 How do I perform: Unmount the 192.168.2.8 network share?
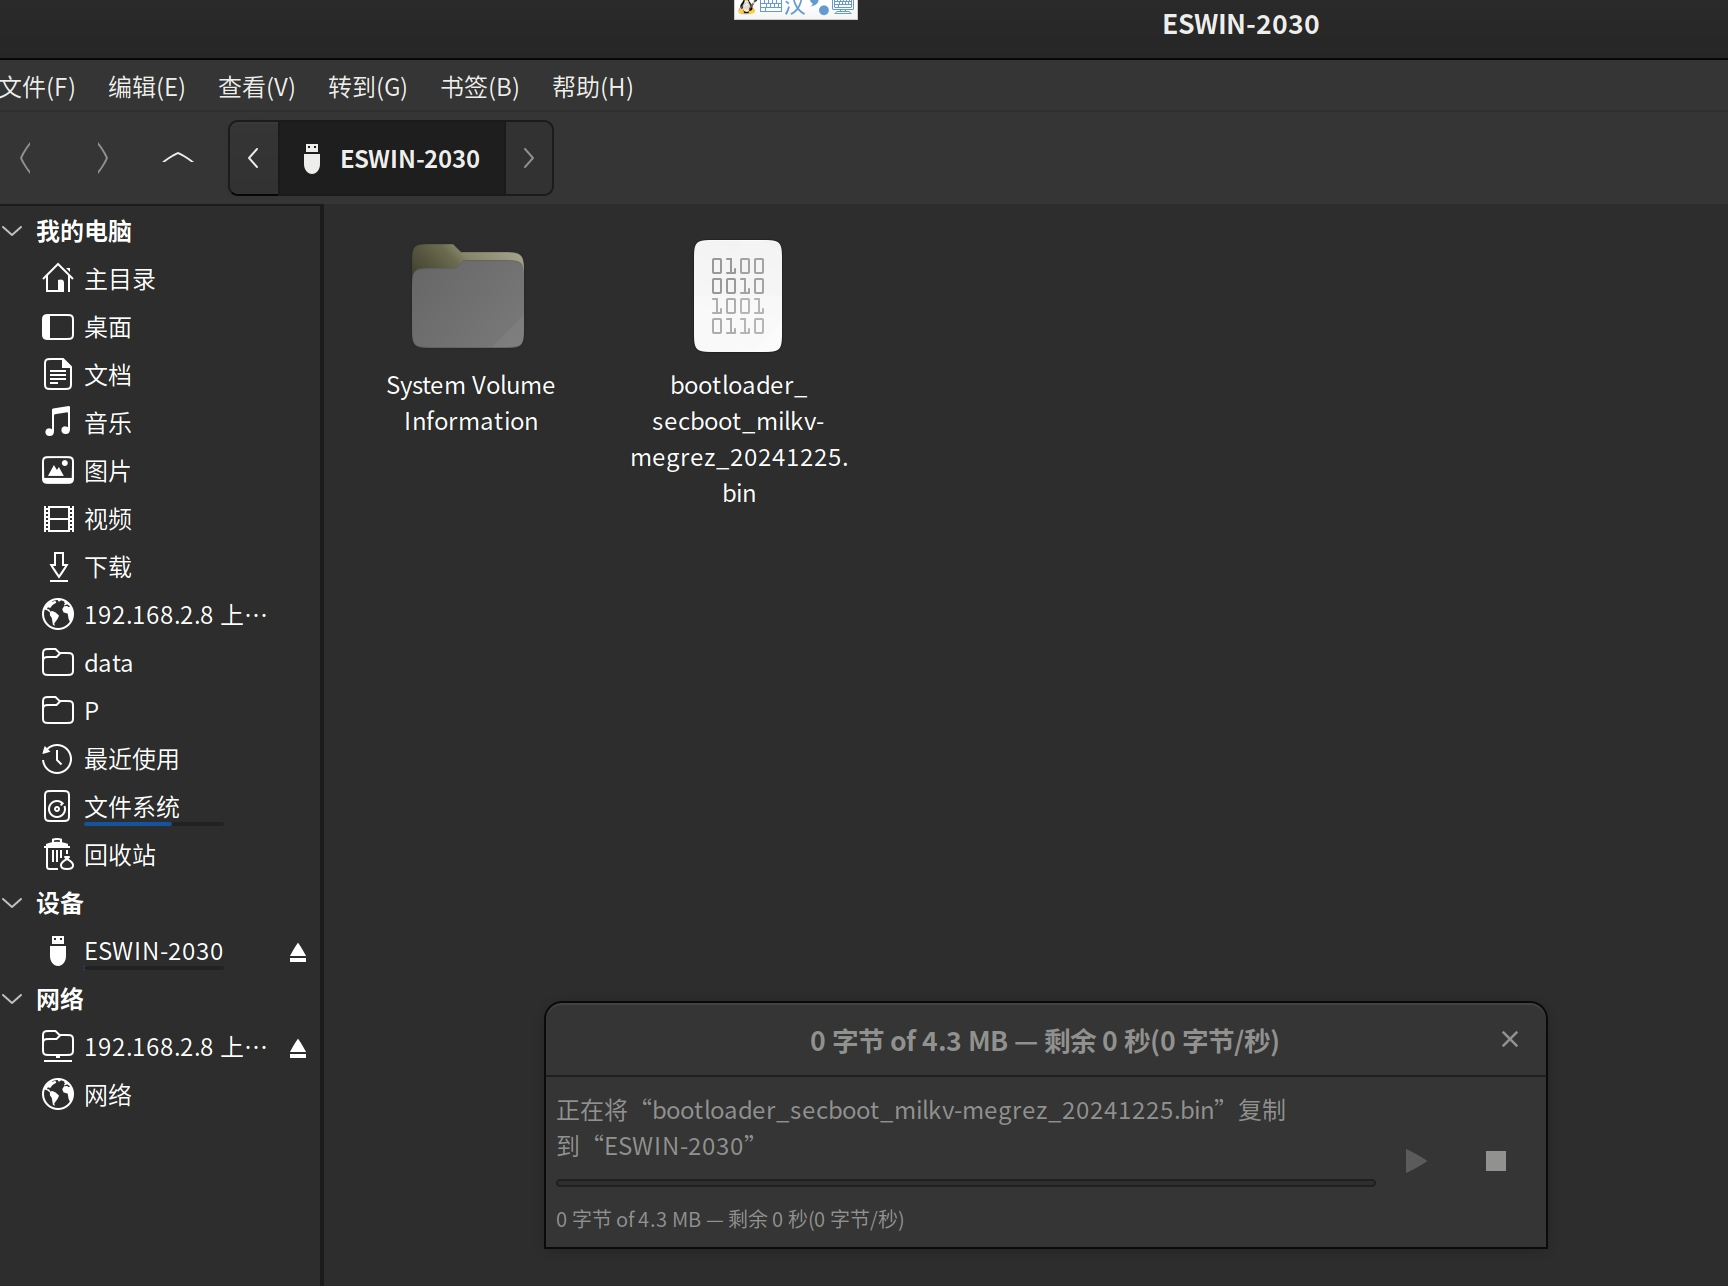298,1049
